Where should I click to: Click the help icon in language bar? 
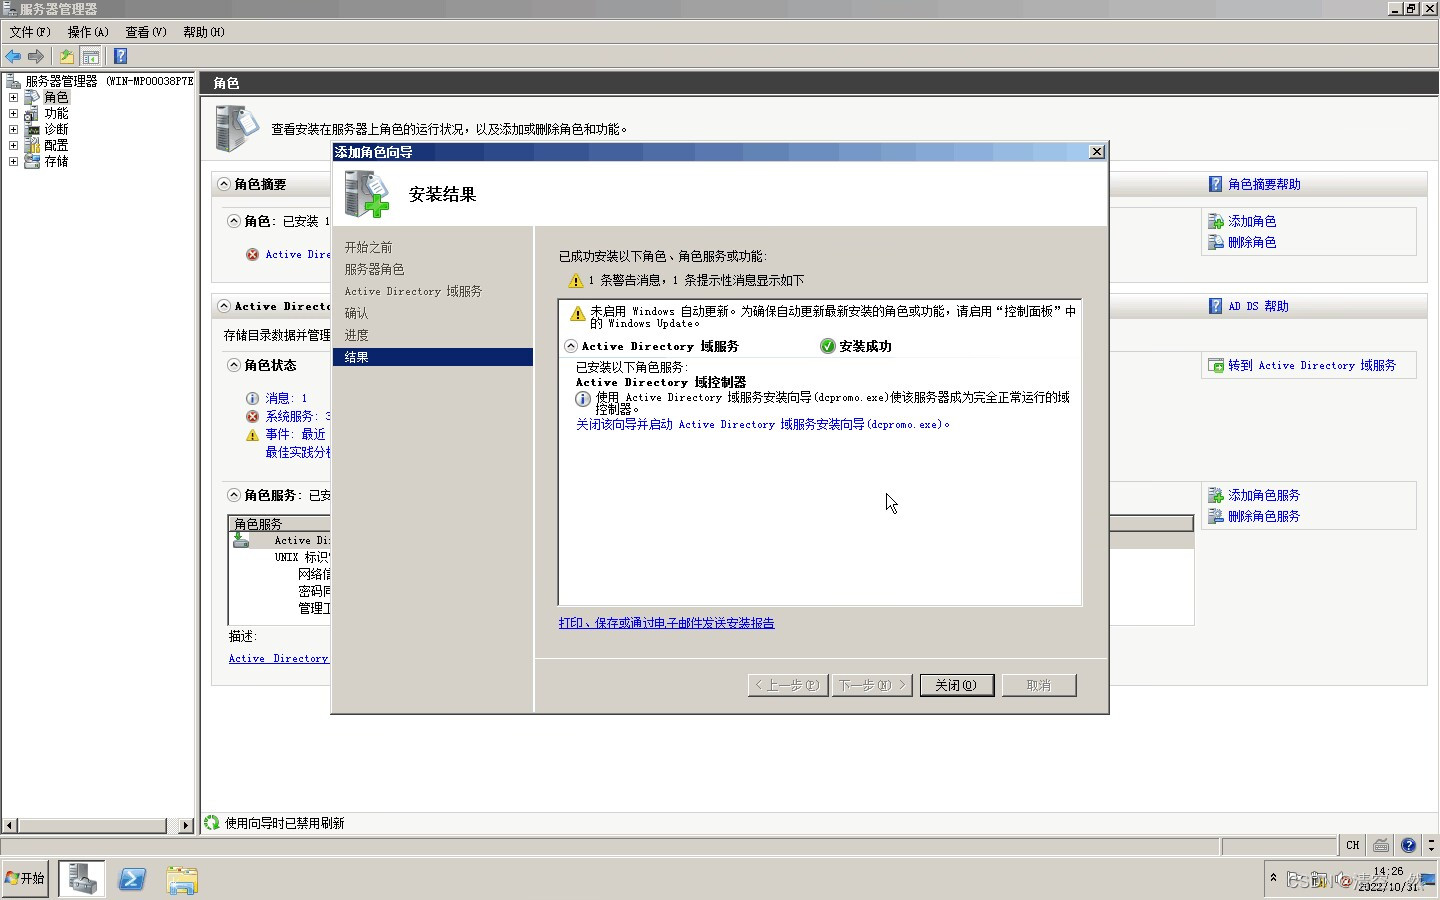pyautogui.click(x=1408, y=845)
